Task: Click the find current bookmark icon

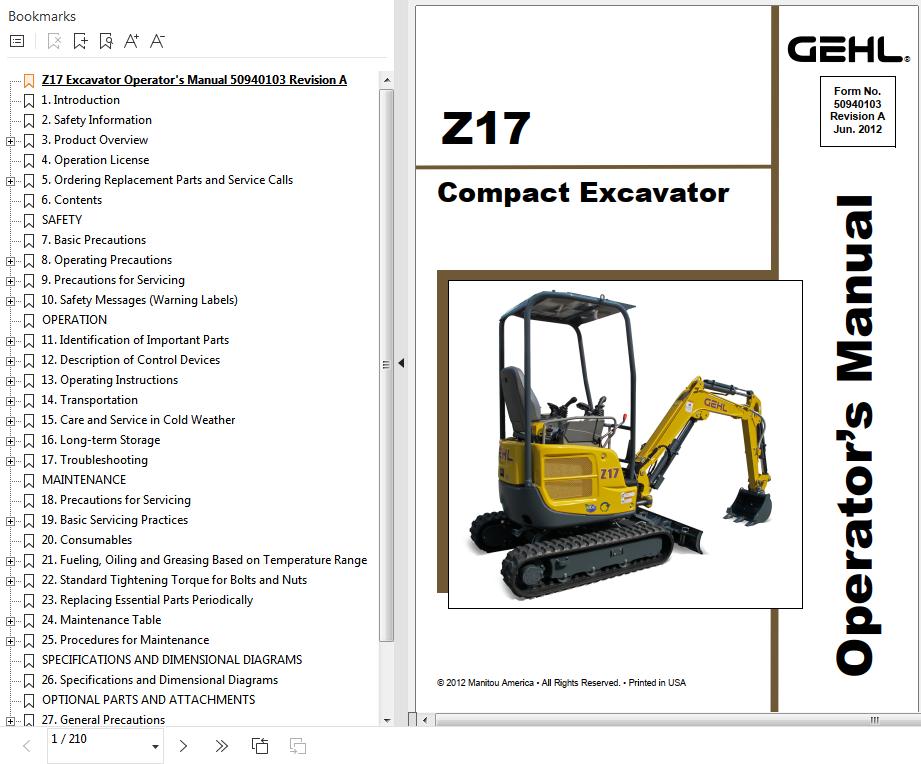Action: [106, 41]
